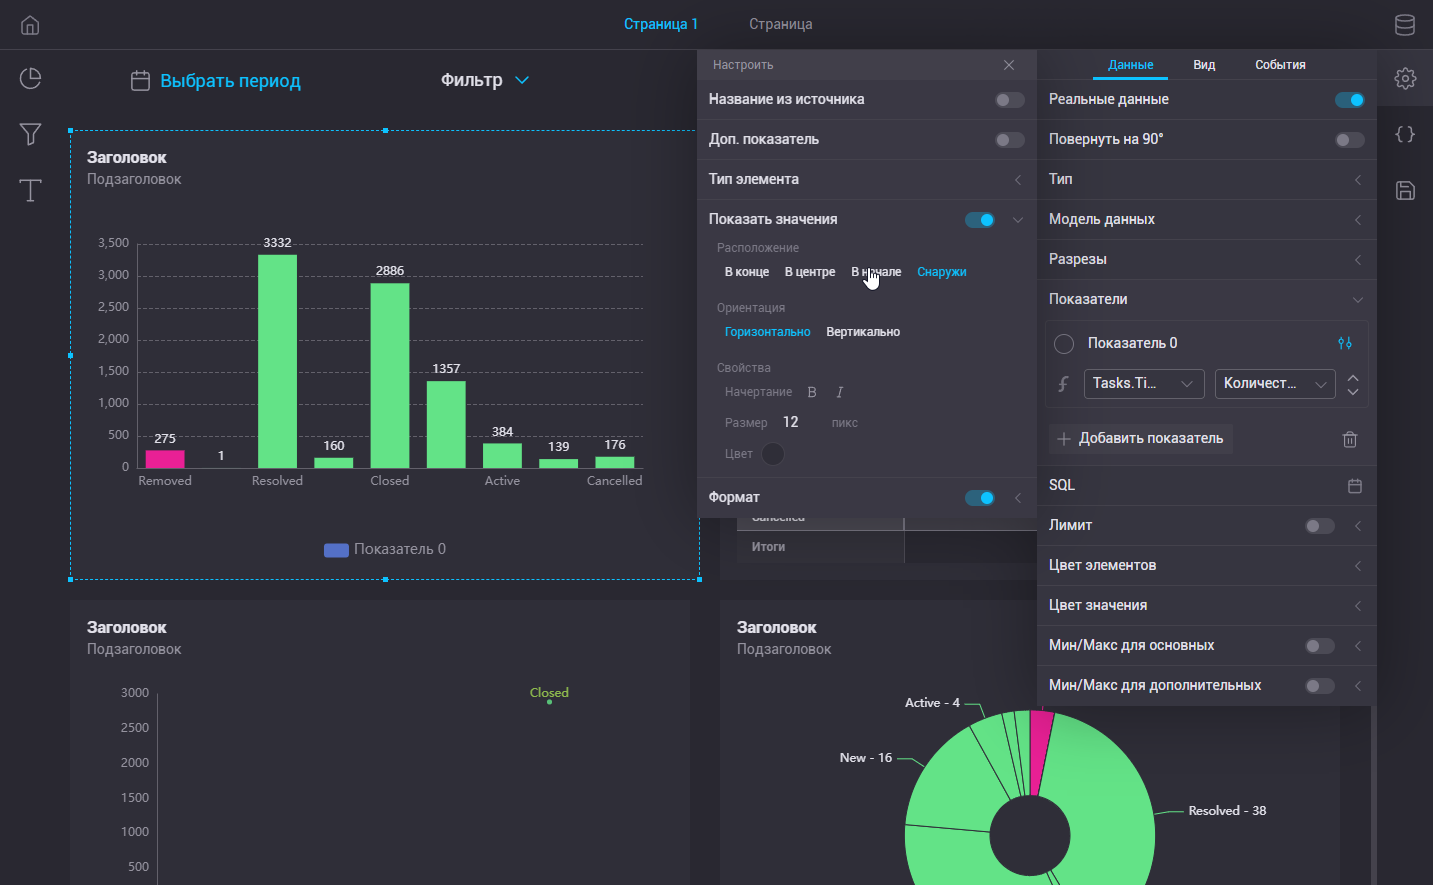Enable the Название из источника toggle

[1009, 100]
